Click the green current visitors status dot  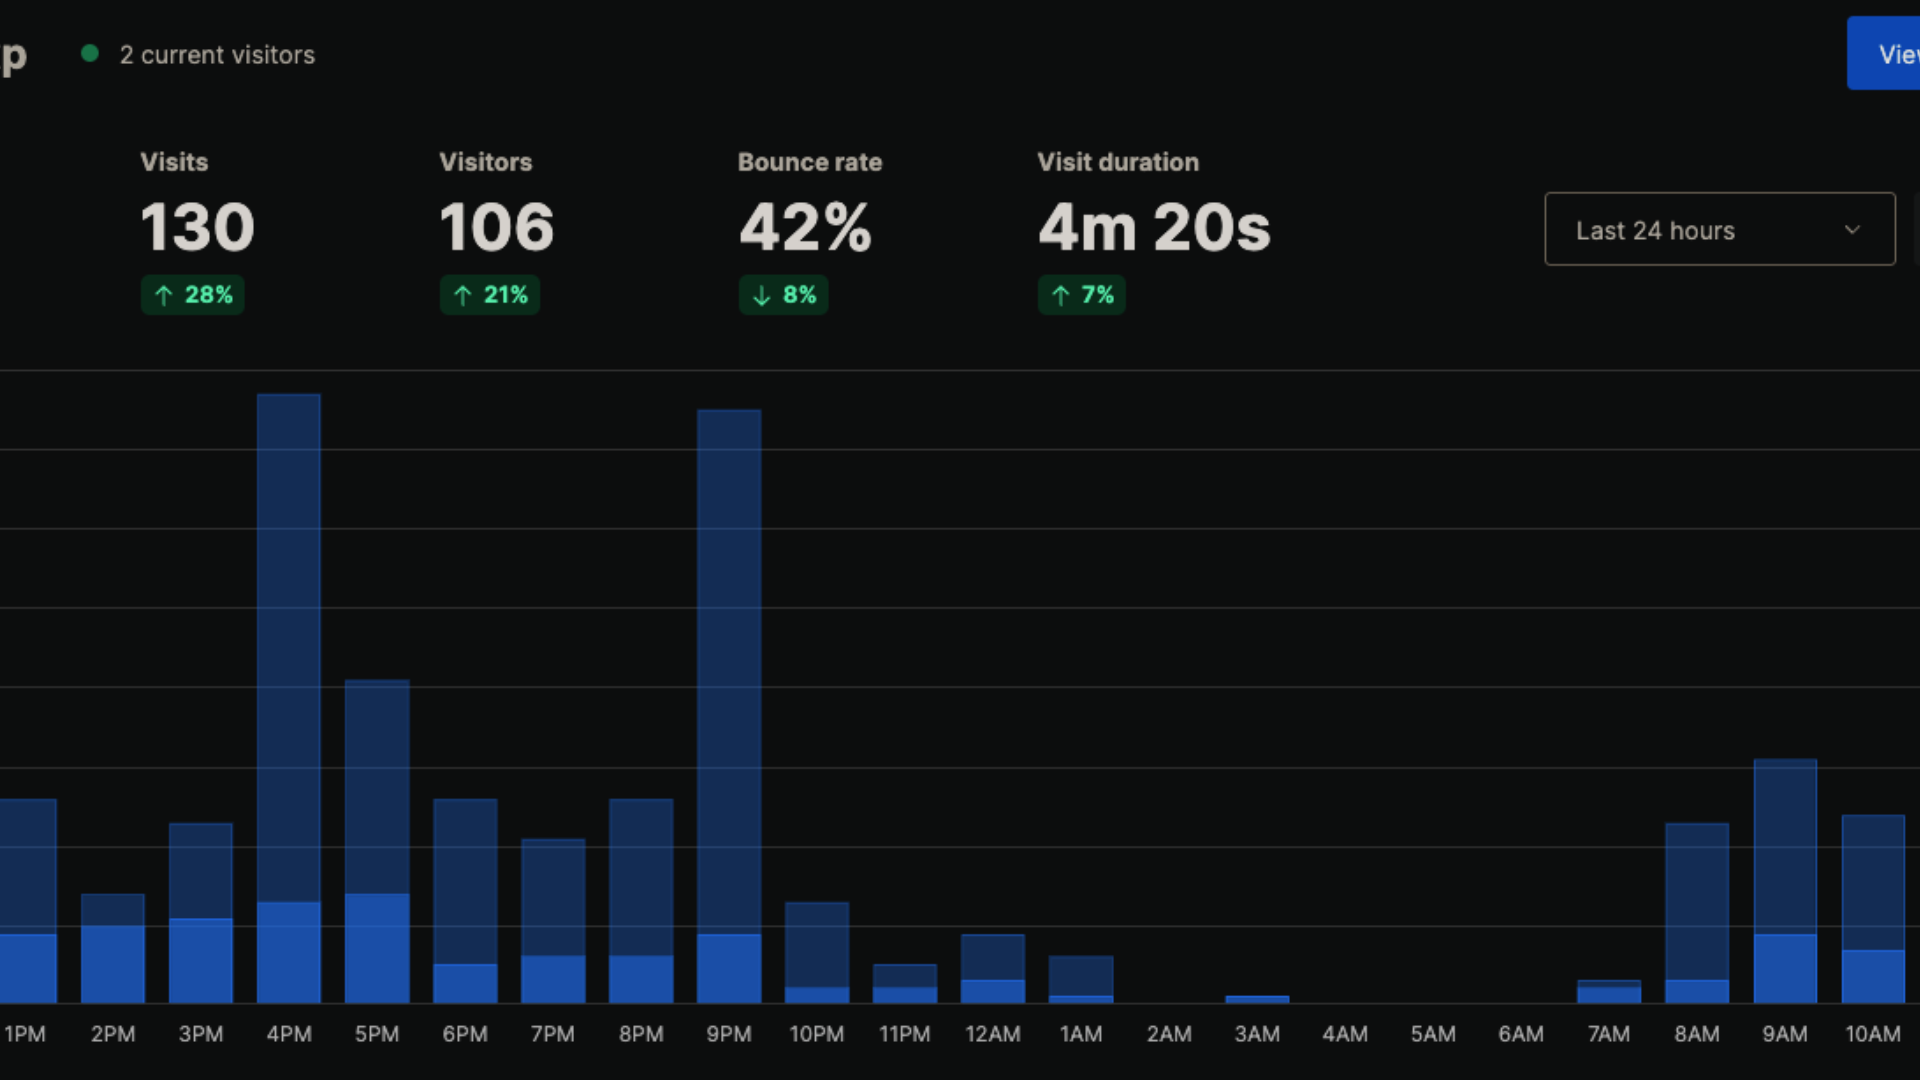[x=90, y=54]
